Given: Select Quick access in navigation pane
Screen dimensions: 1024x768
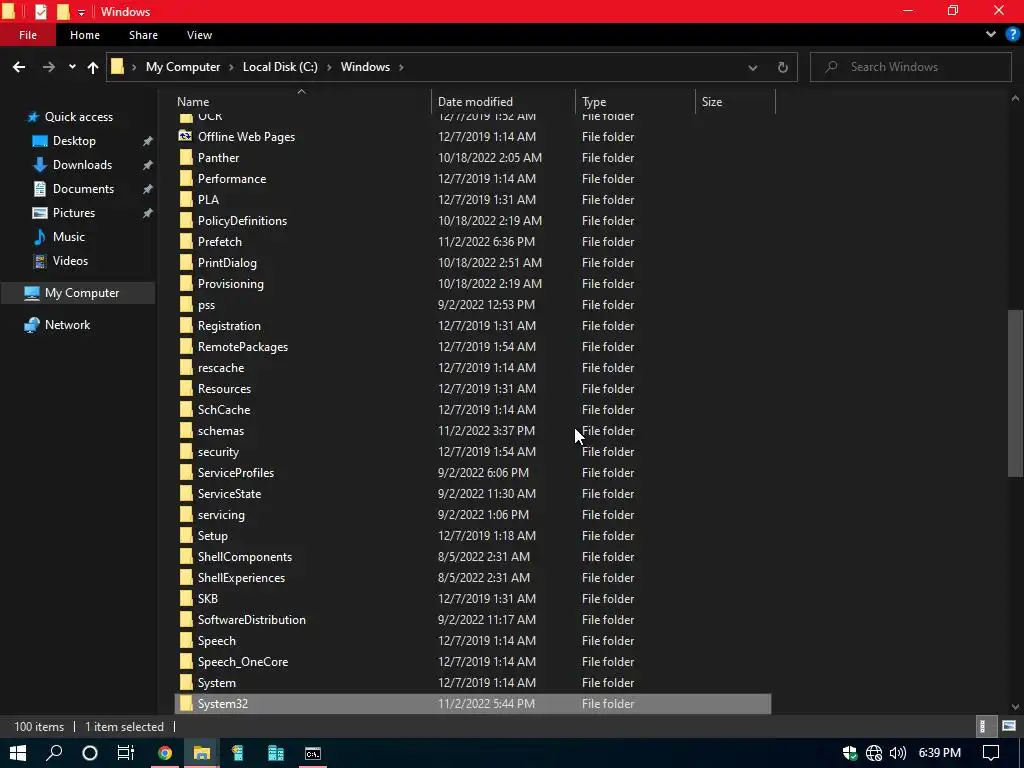Looking at the screenshot, I should click(x=78, y=117).
